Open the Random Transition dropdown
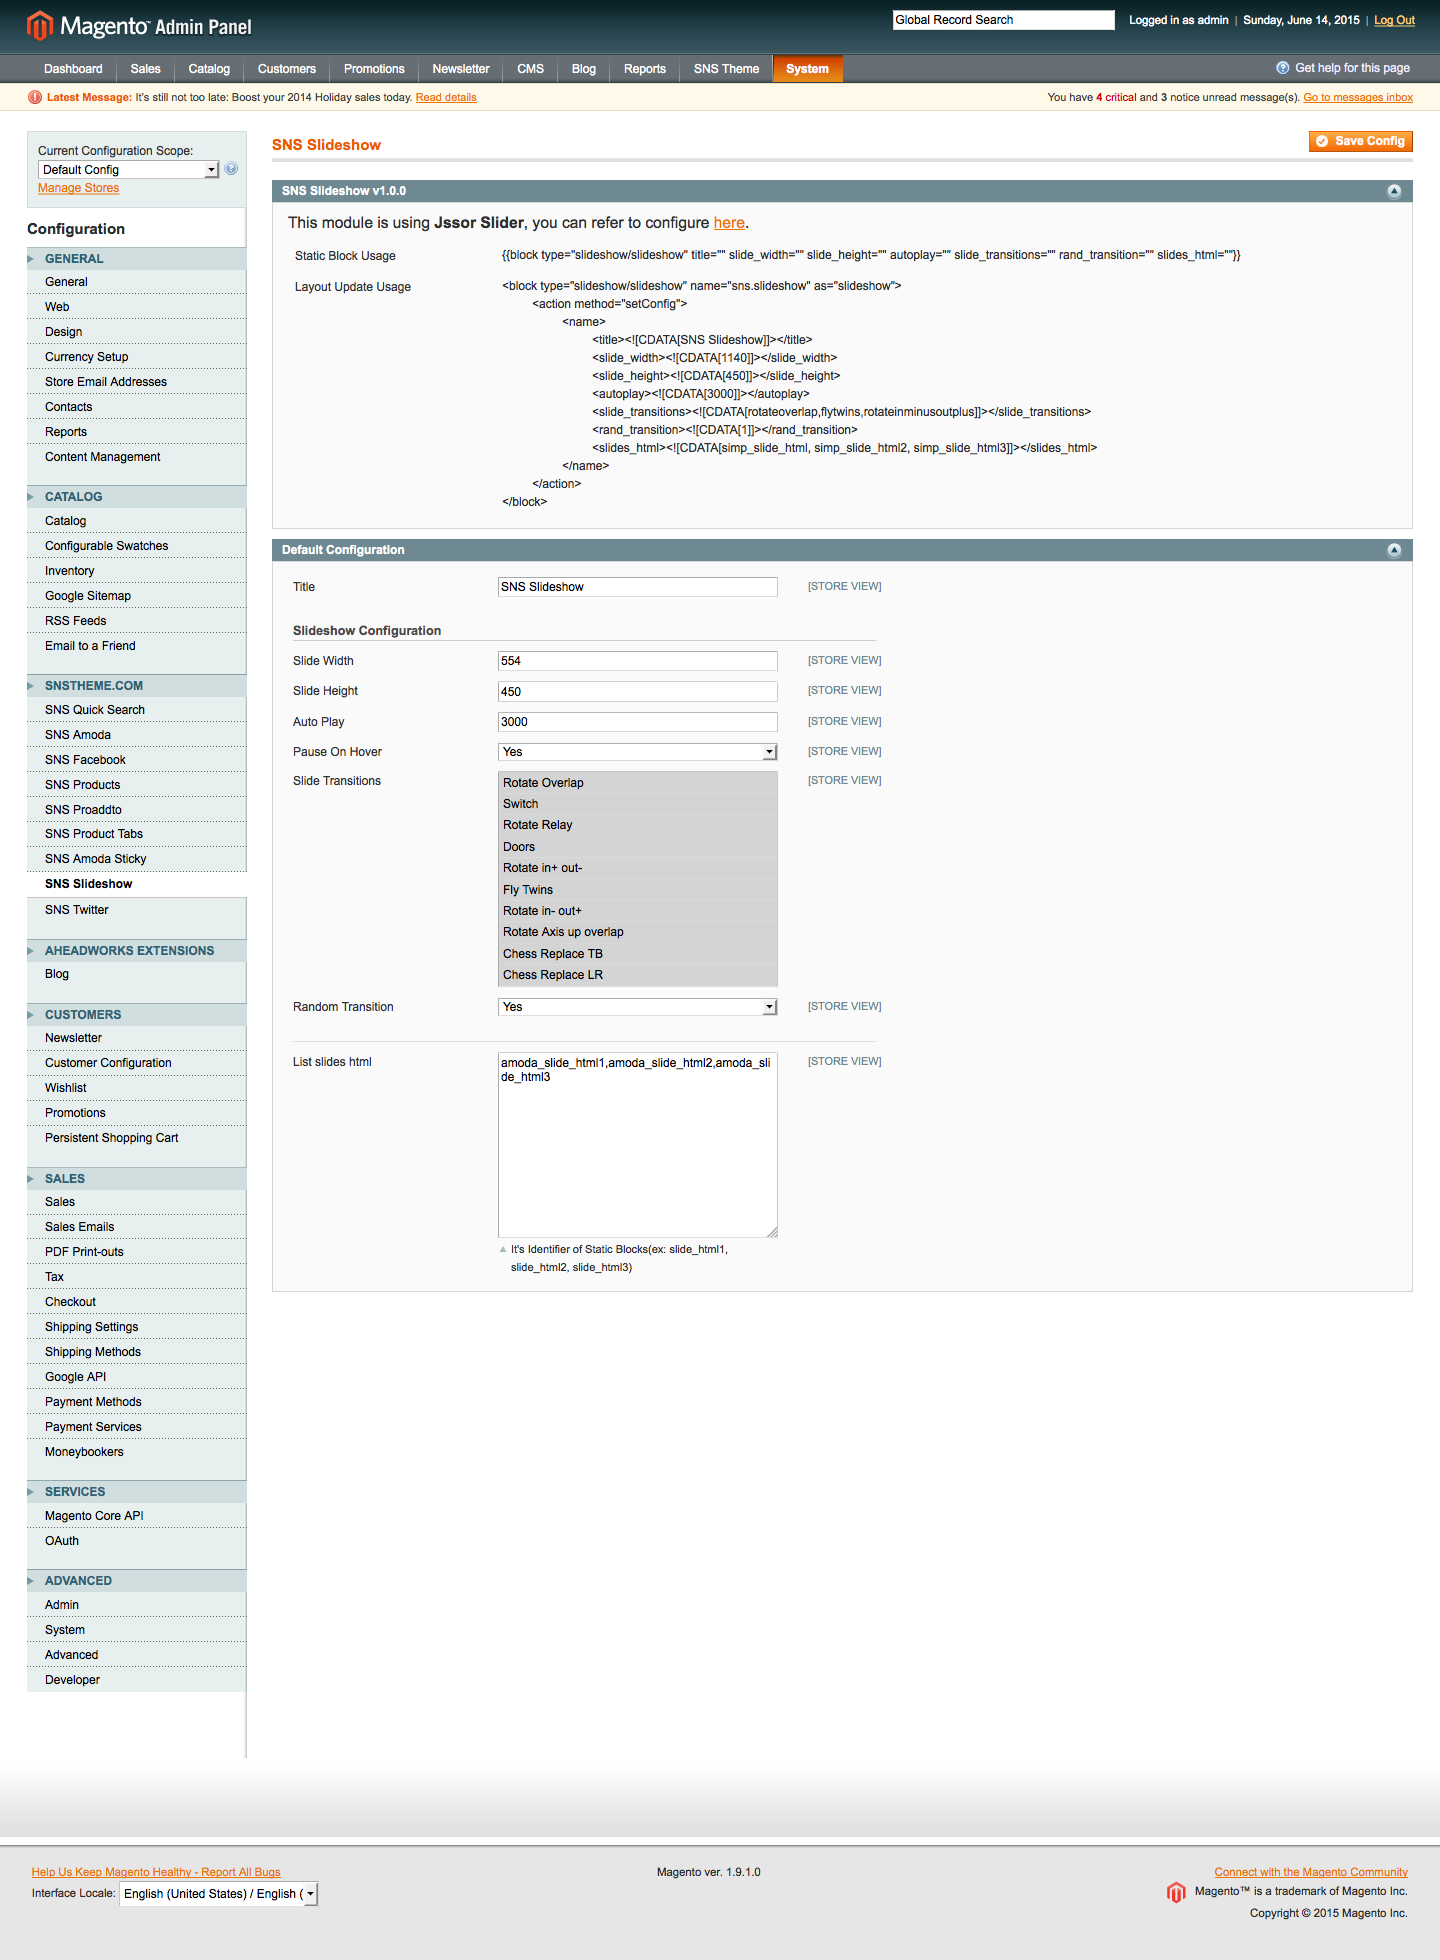 (x=637, y=1007)
